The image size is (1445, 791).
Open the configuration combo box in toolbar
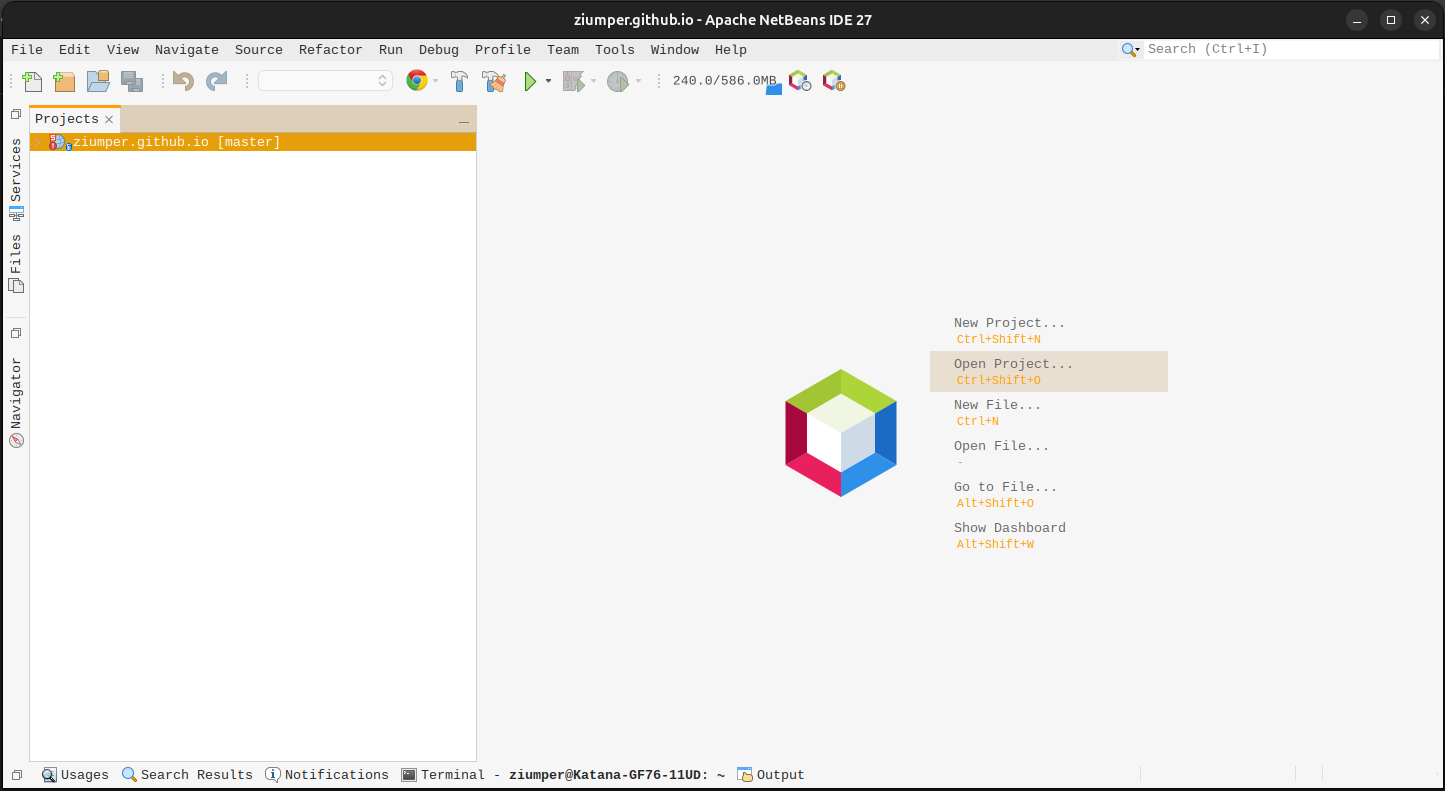(325, 81)
